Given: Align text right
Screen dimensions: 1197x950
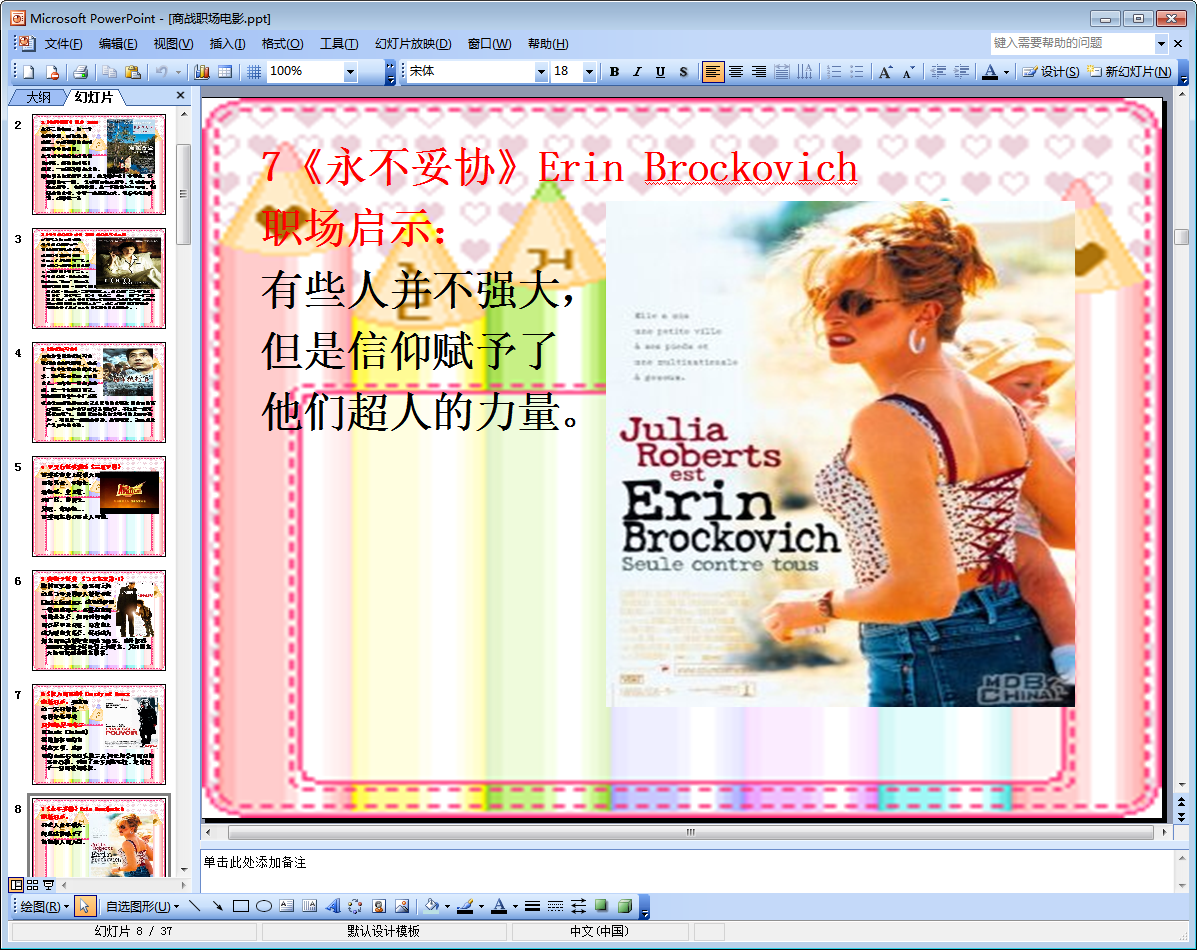Looking at the screenshot, I should 759,72.
